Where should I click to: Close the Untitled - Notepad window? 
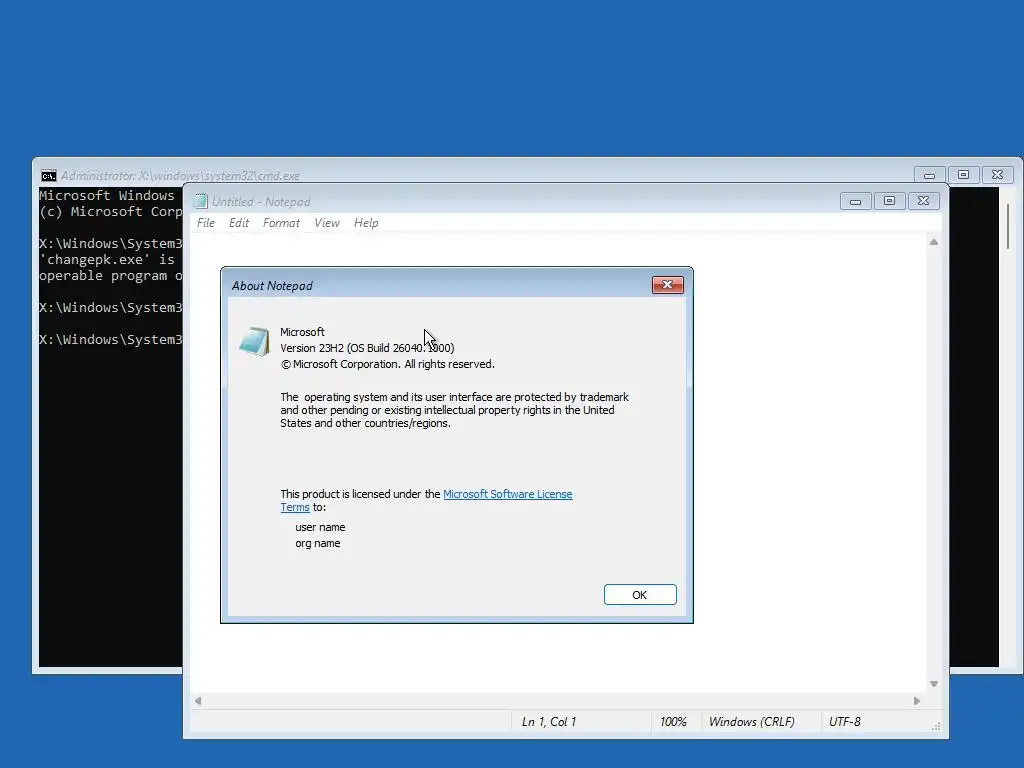[x=923, y=201]
